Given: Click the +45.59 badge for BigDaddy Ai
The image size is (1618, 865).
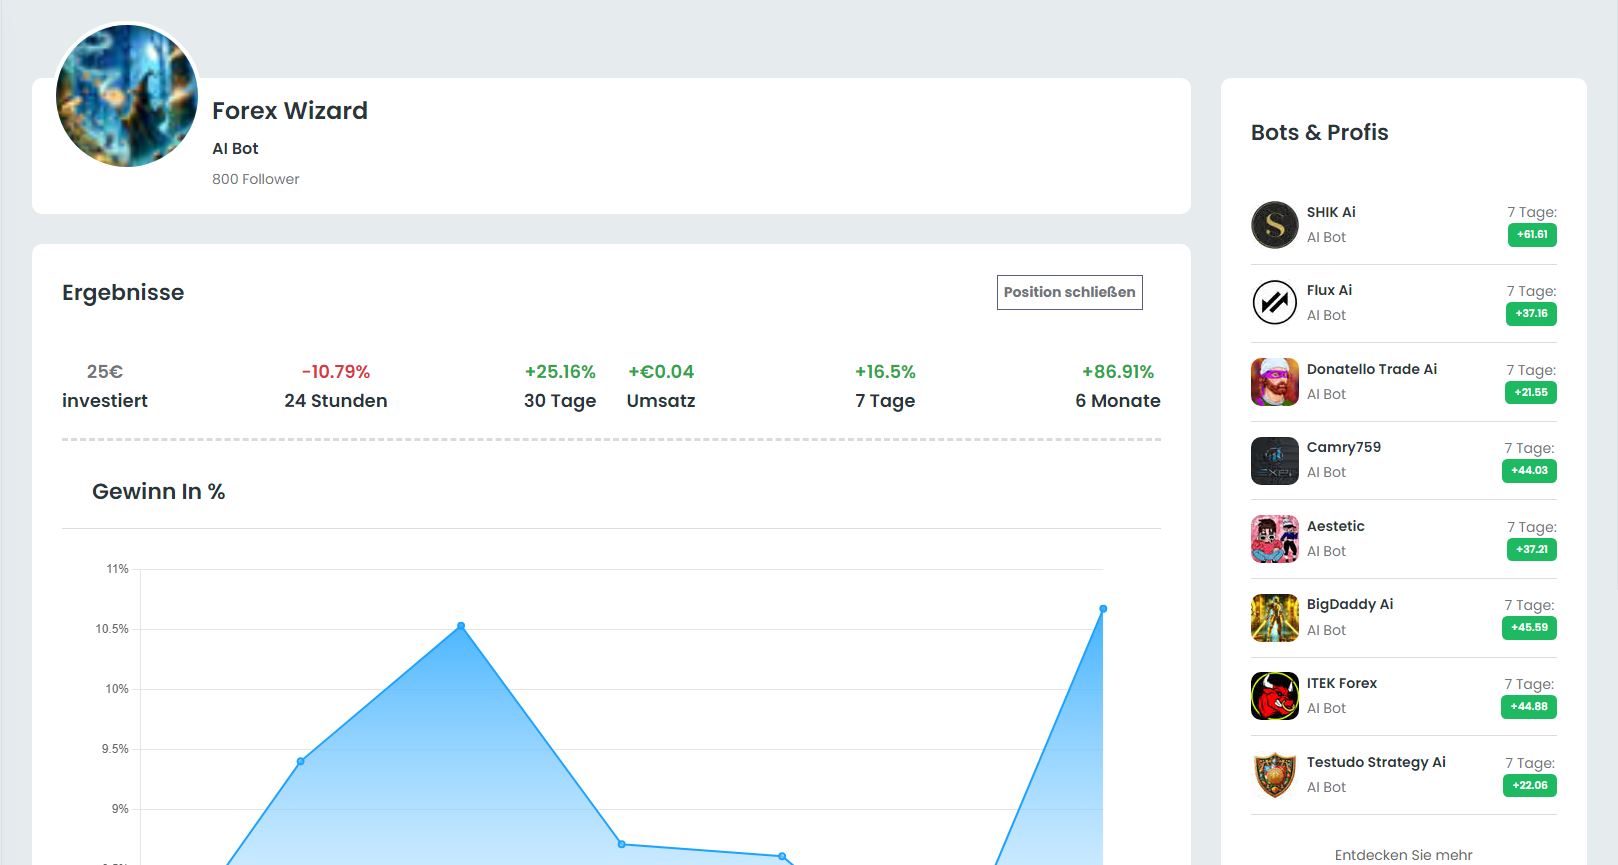Looking at the screenshot, I should click(1529, 628).
